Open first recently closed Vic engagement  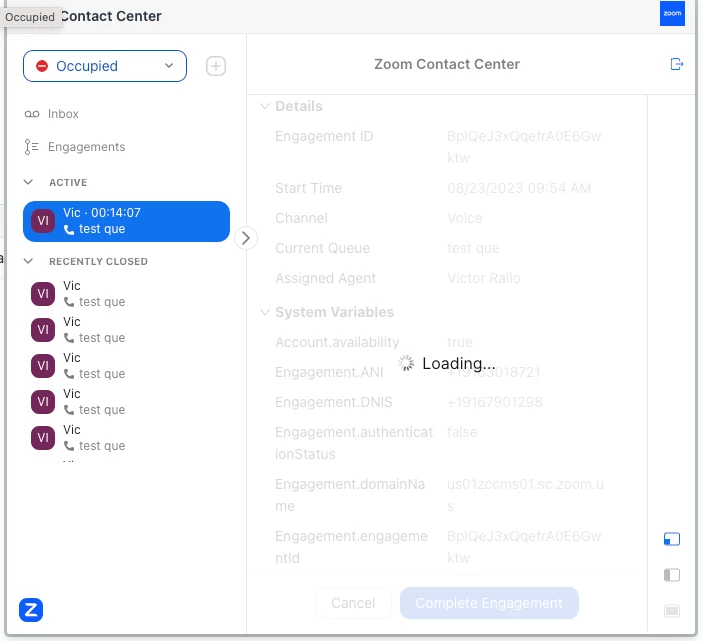(x=126, y=294)
